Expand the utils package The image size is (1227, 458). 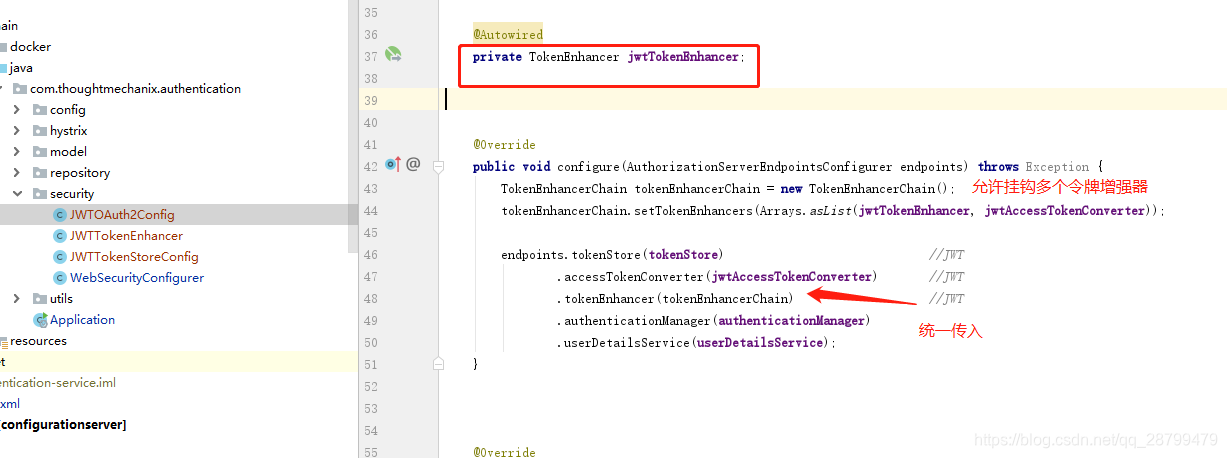pos(17,299)
